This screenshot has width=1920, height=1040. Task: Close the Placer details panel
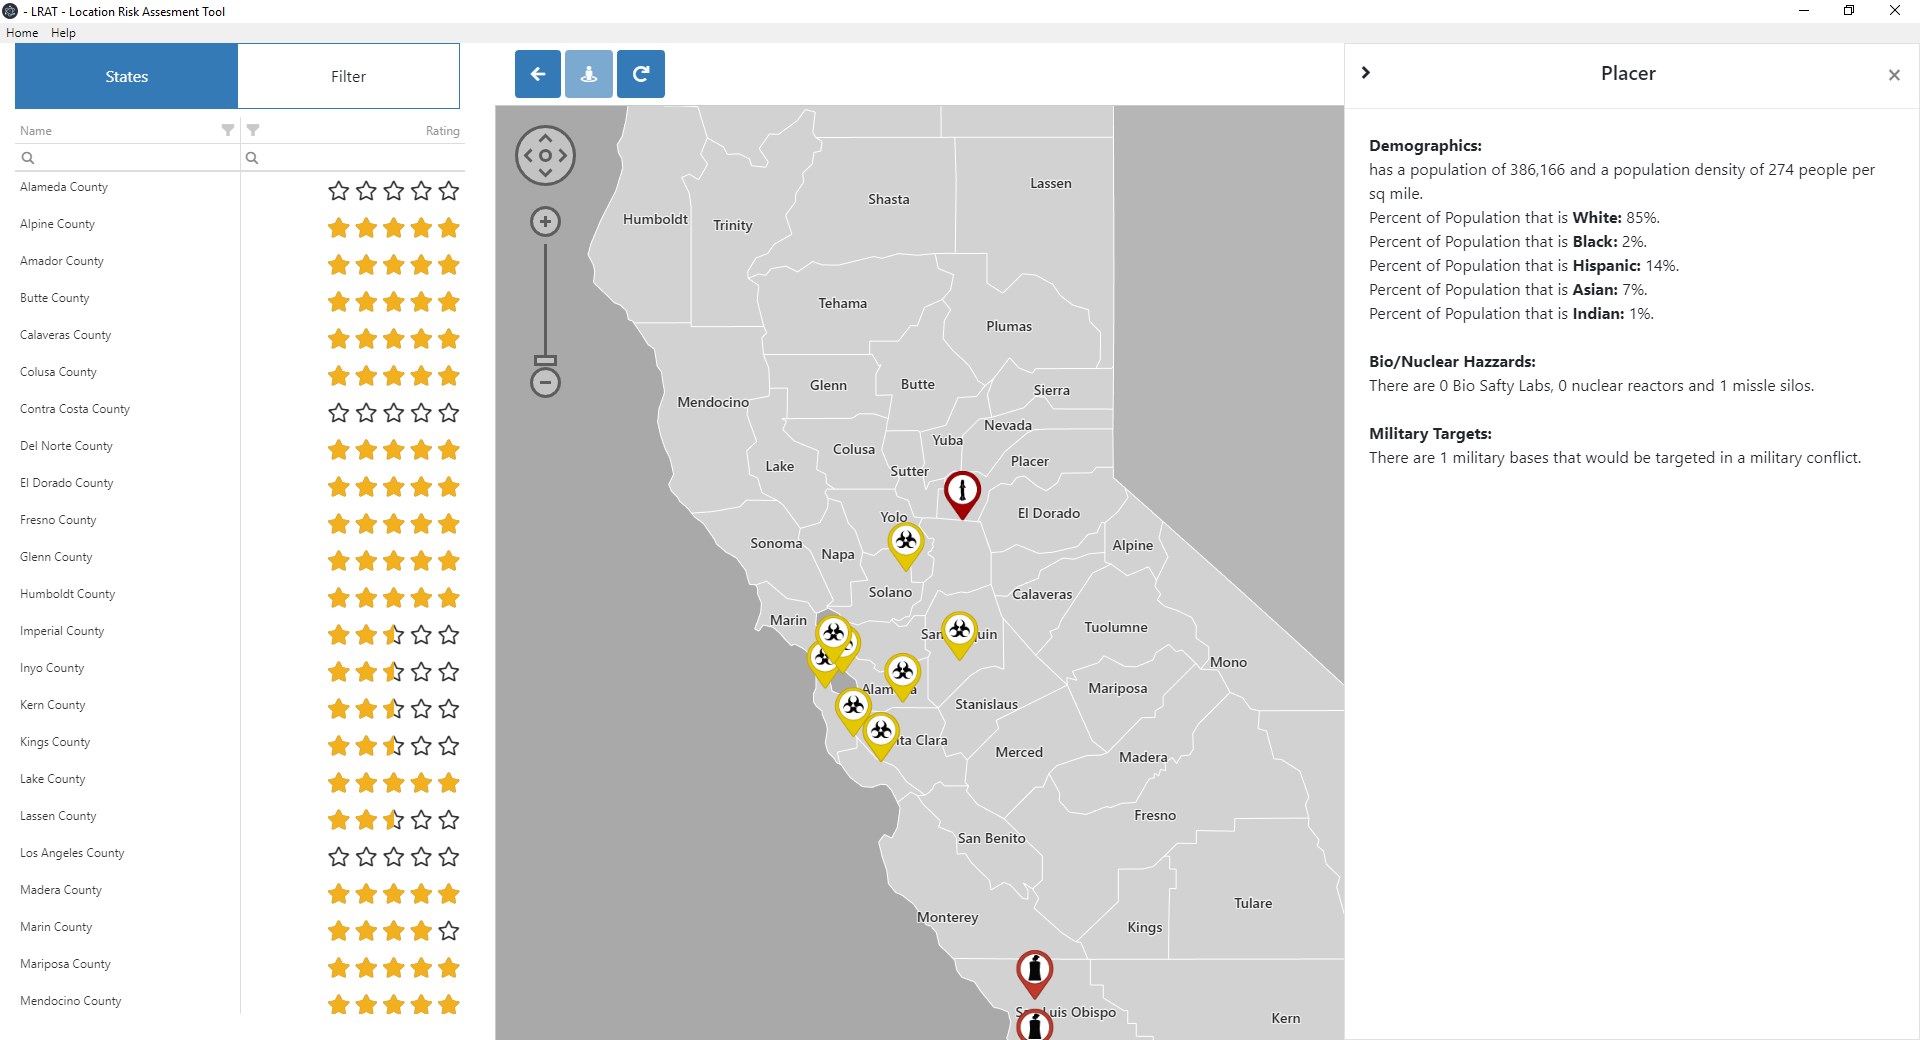point(1894,75)
